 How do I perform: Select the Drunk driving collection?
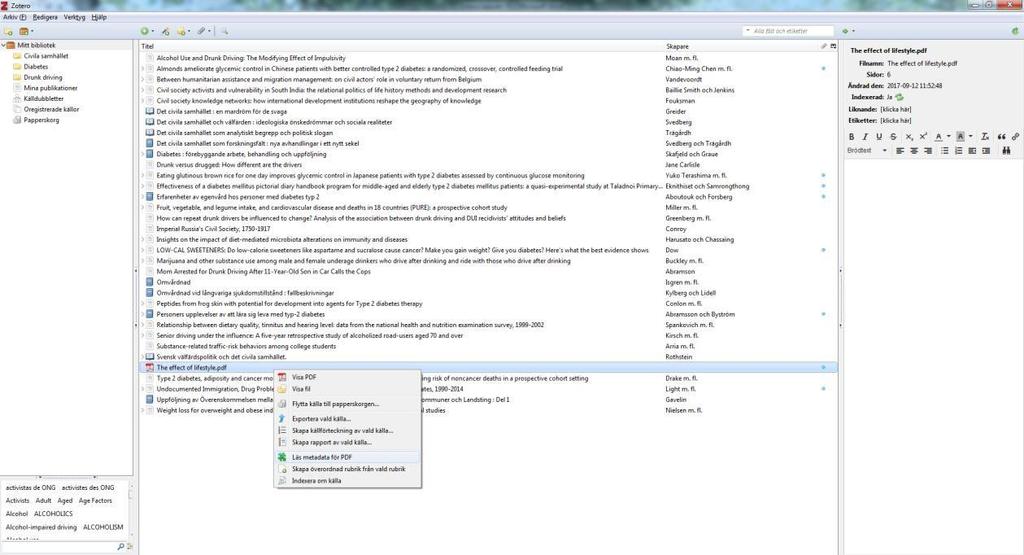pos(42,77)
